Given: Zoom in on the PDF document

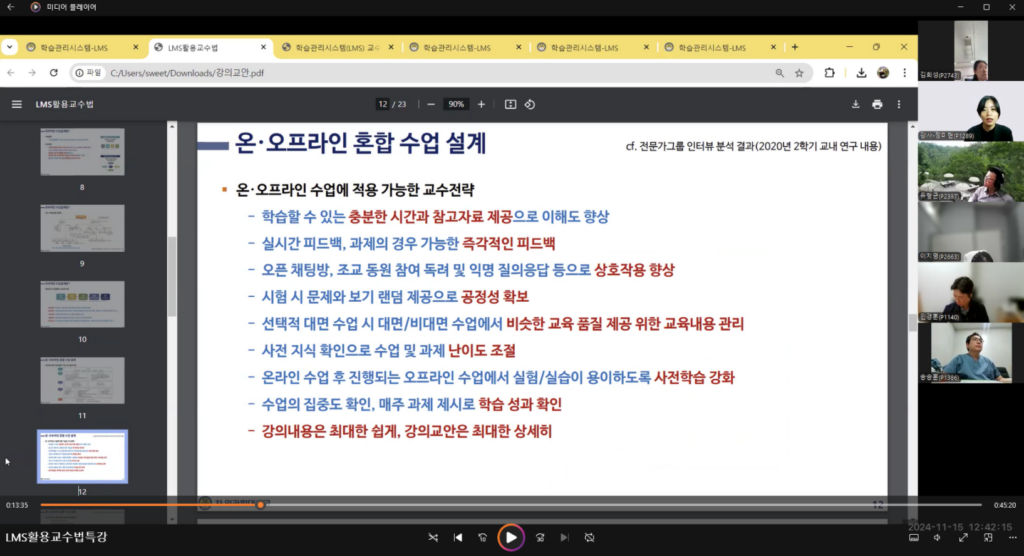Looking at the screenshot, I should click(481, 104).
